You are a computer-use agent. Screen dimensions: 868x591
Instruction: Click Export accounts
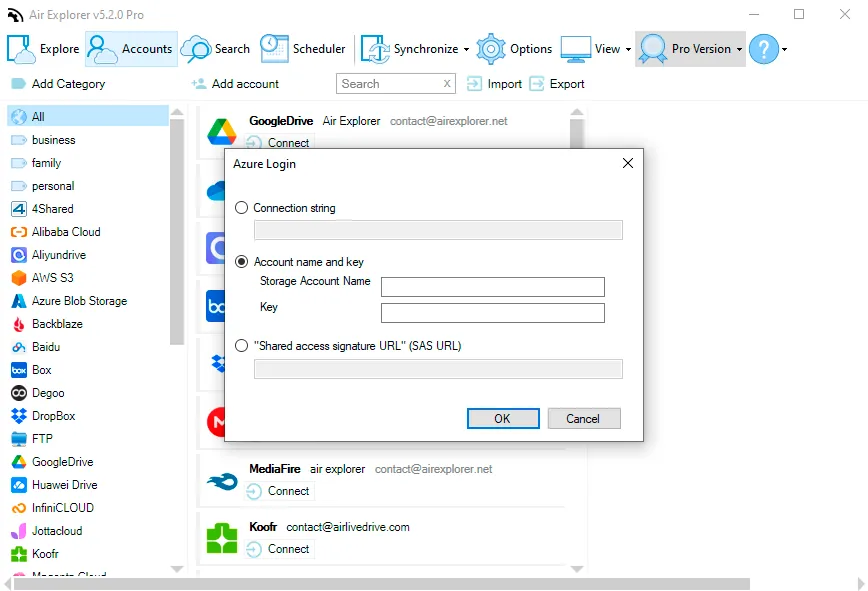[557, 84]
